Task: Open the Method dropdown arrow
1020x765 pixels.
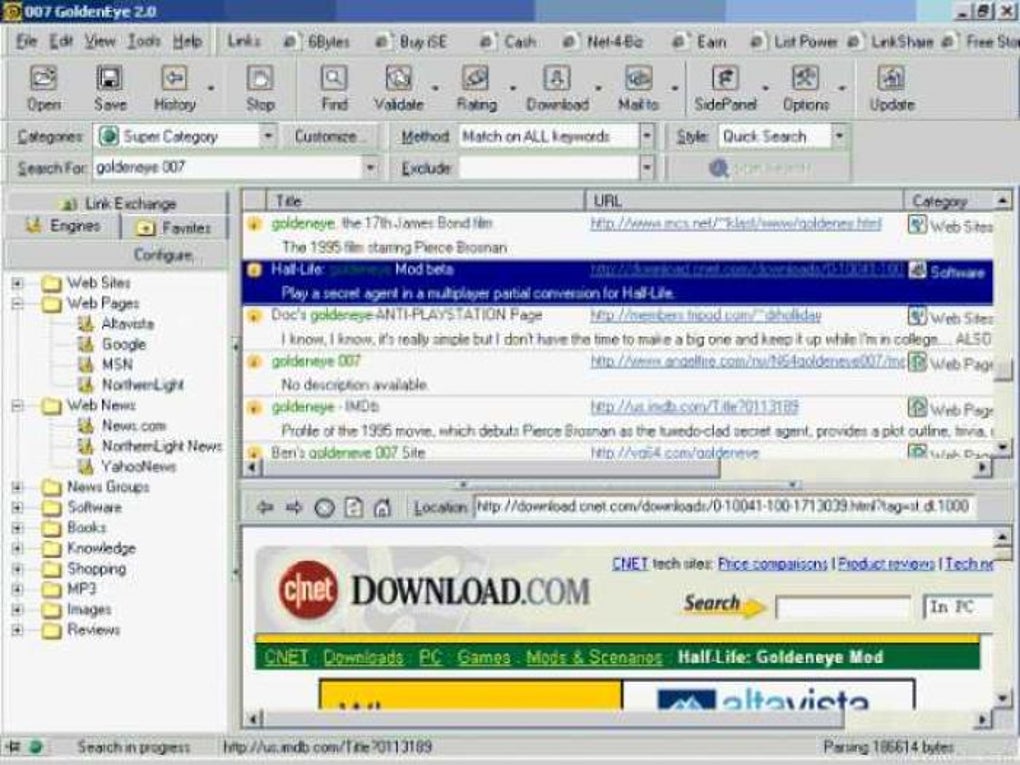Action: (x=647, y=136)
